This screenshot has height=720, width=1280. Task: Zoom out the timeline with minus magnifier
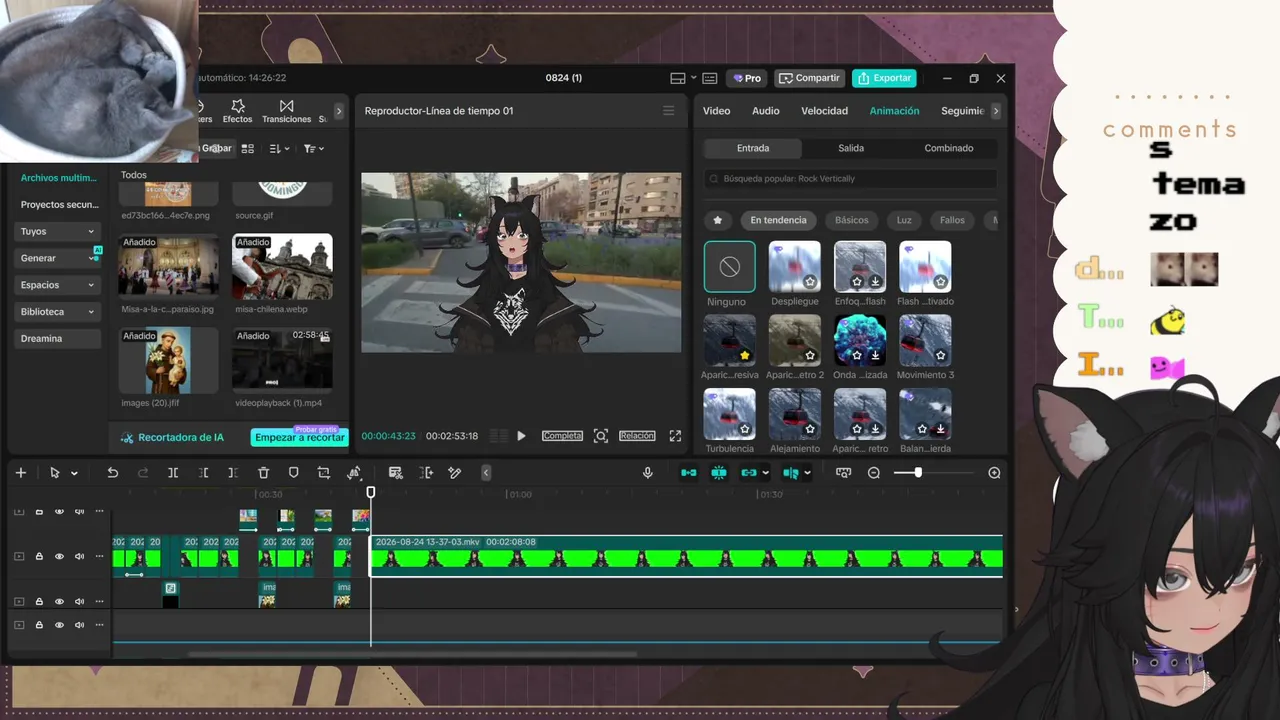coord(874,473)
